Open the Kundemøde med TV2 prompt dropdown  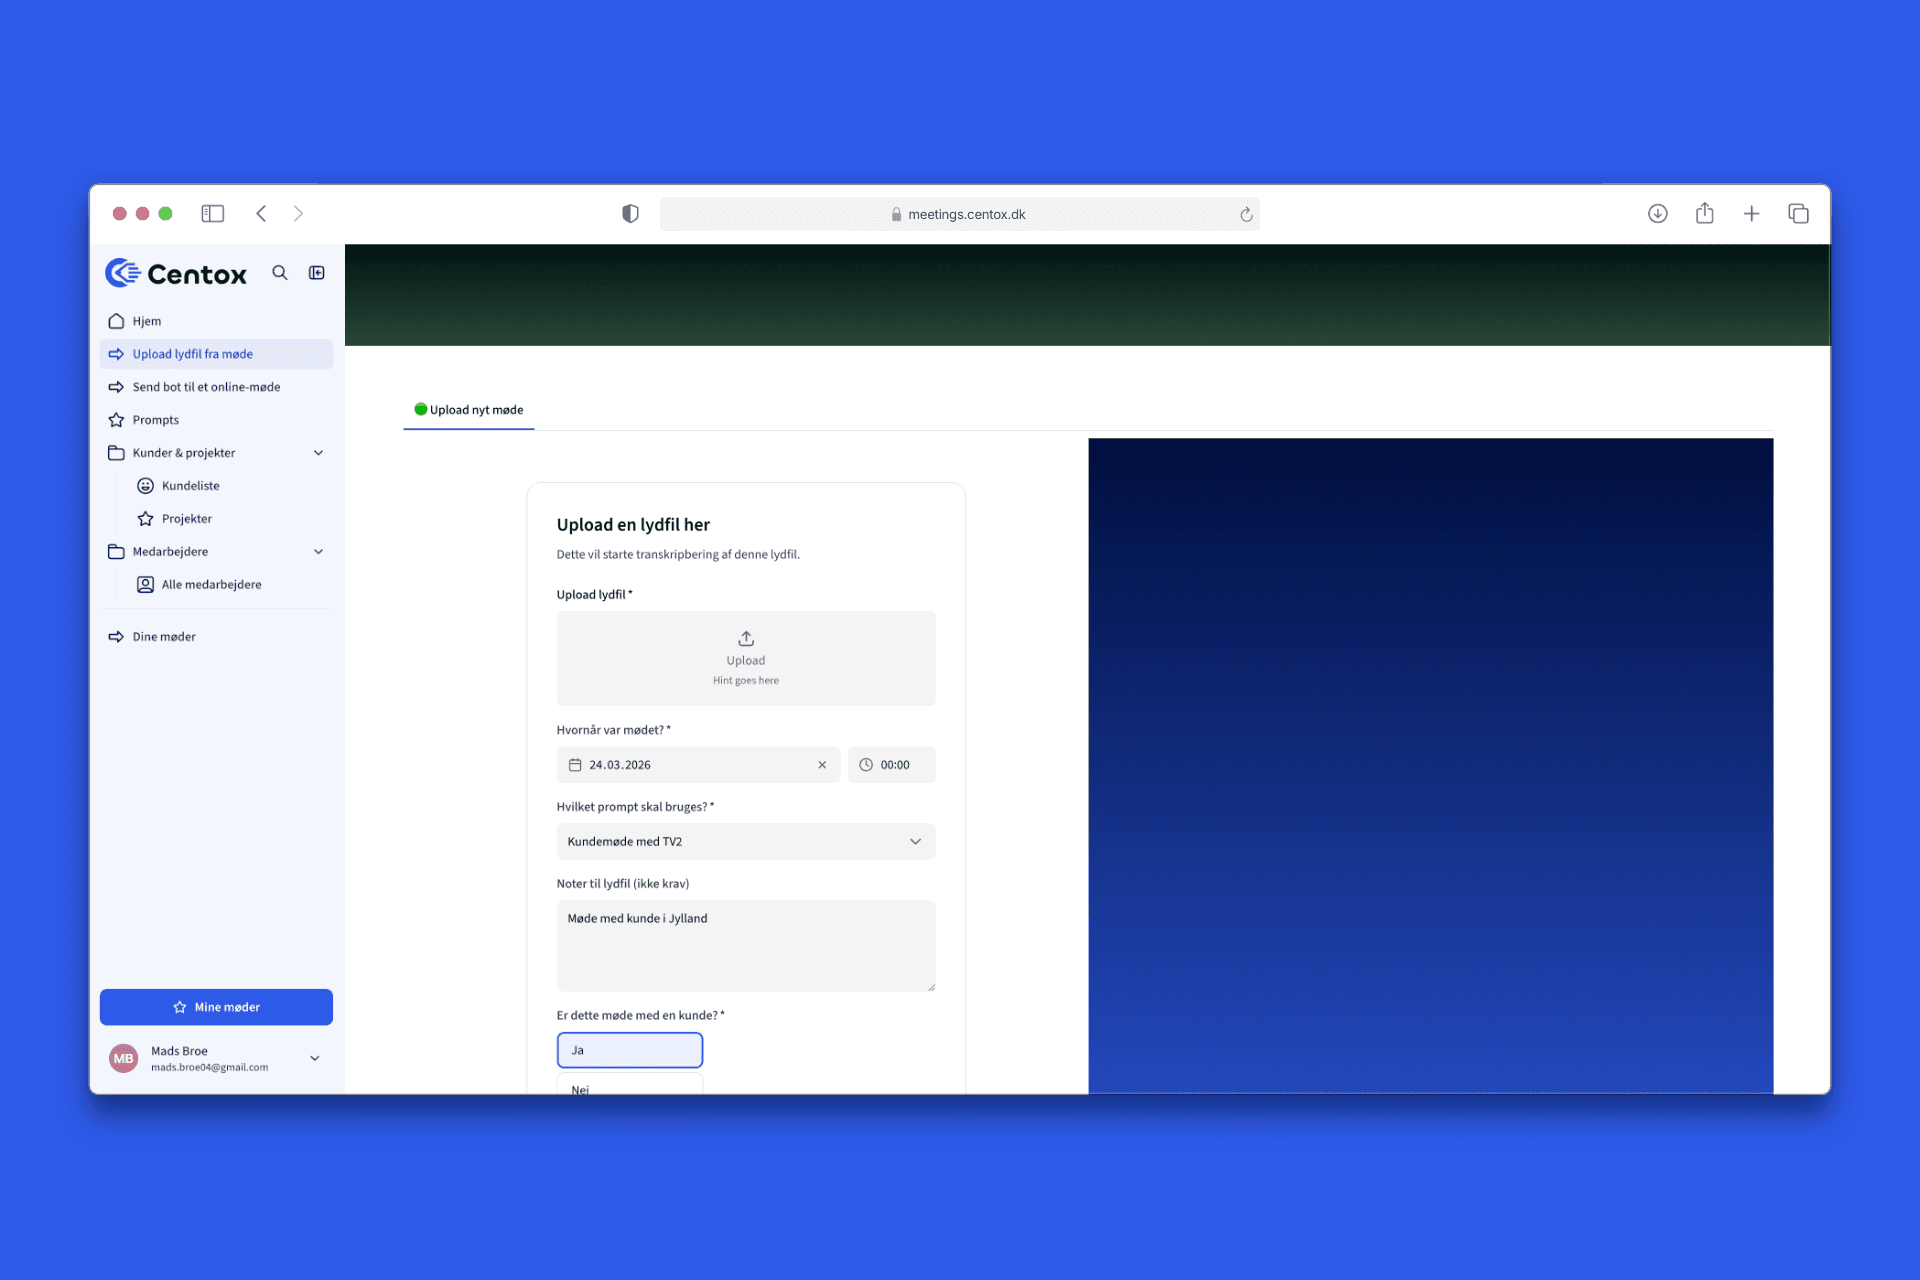click(x=746, y=842)
